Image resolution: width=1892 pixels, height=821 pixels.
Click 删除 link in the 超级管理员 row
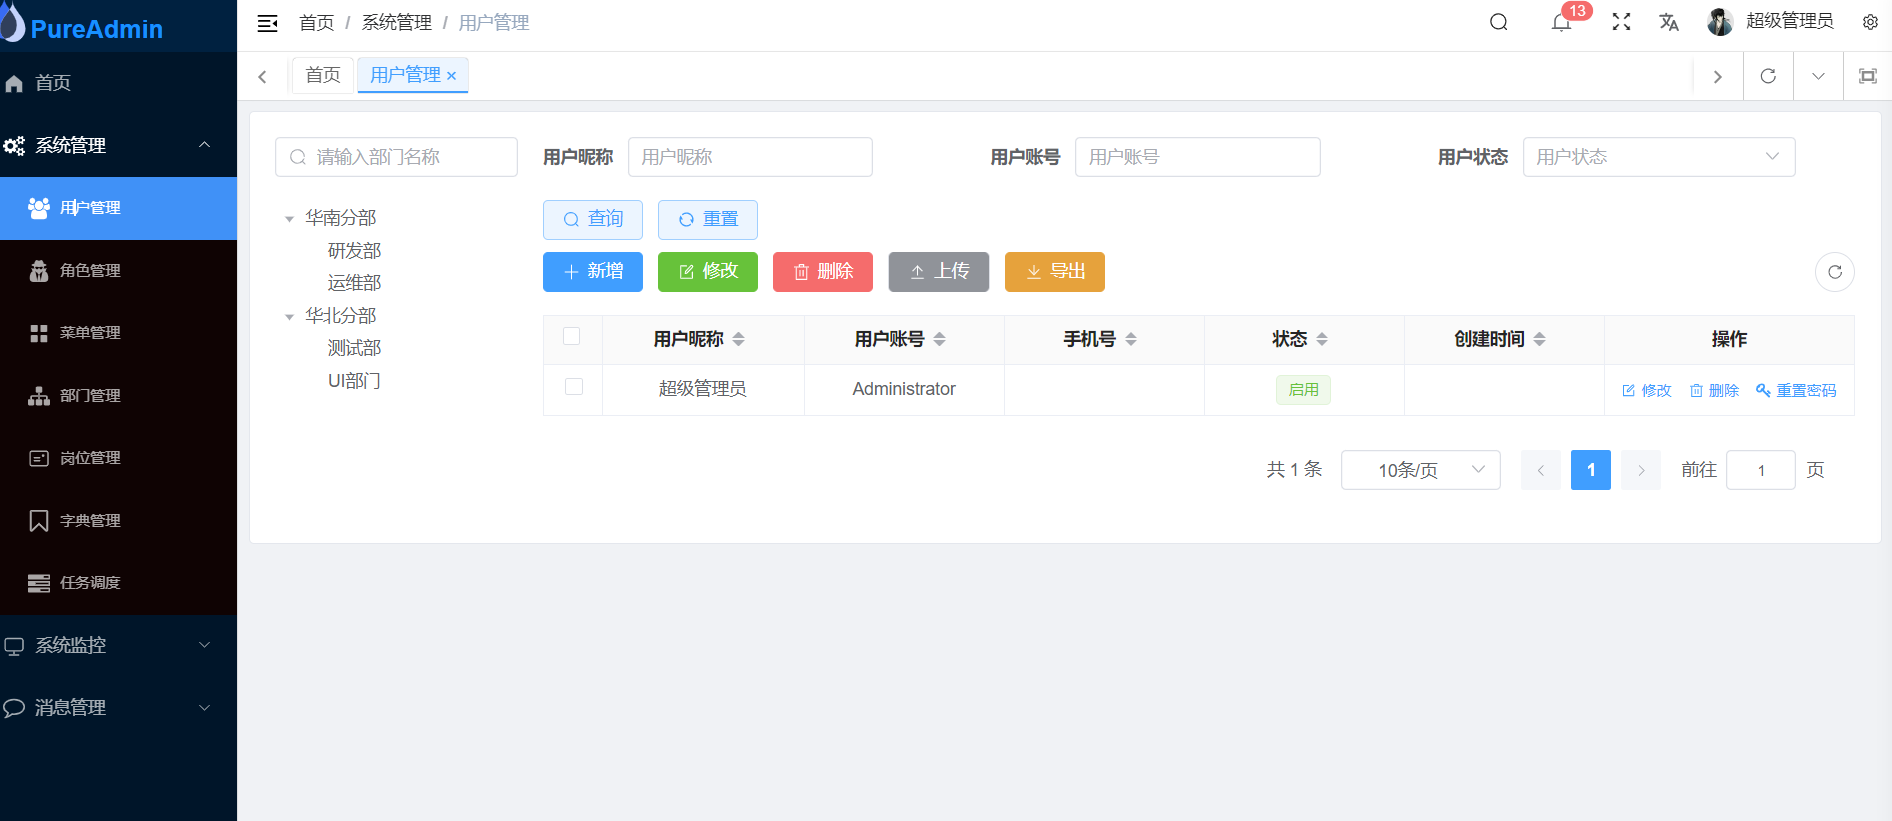point(1714,390)
